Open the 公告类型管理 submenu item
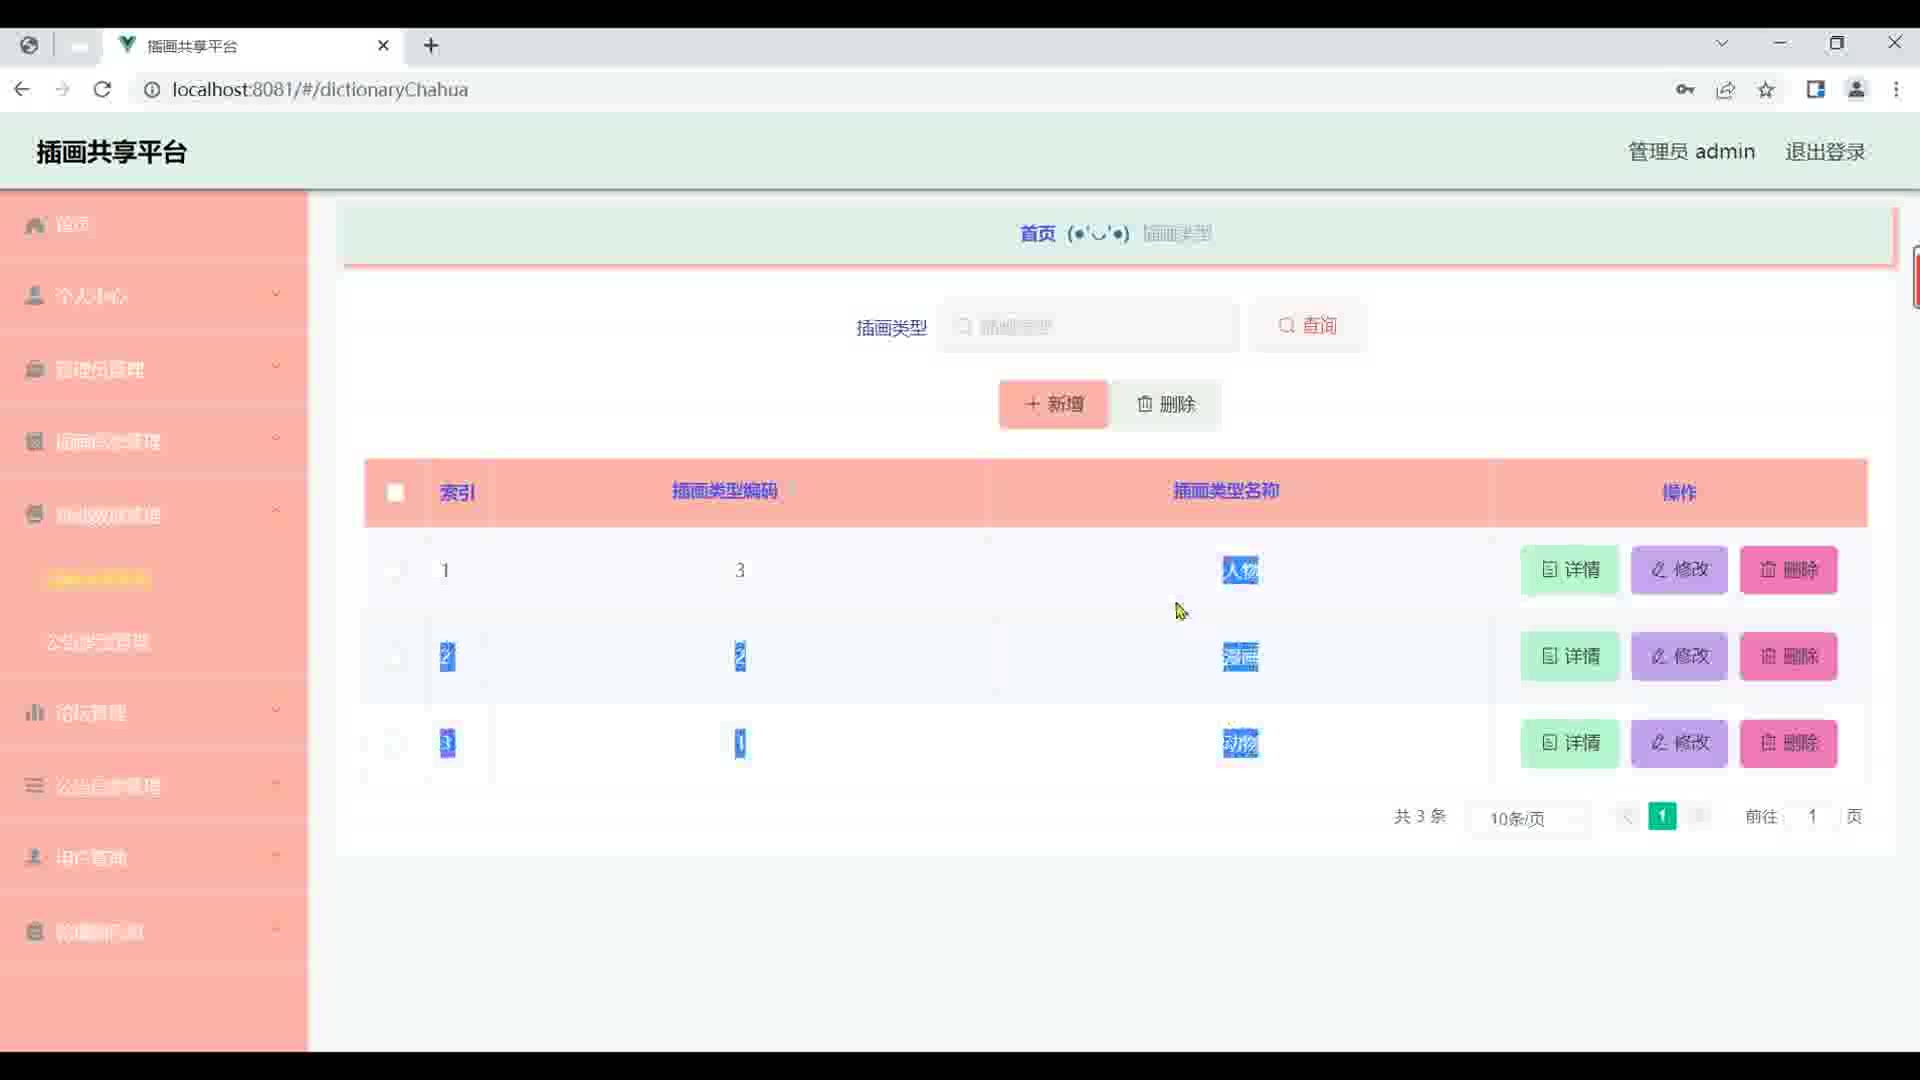 (98, 642)
